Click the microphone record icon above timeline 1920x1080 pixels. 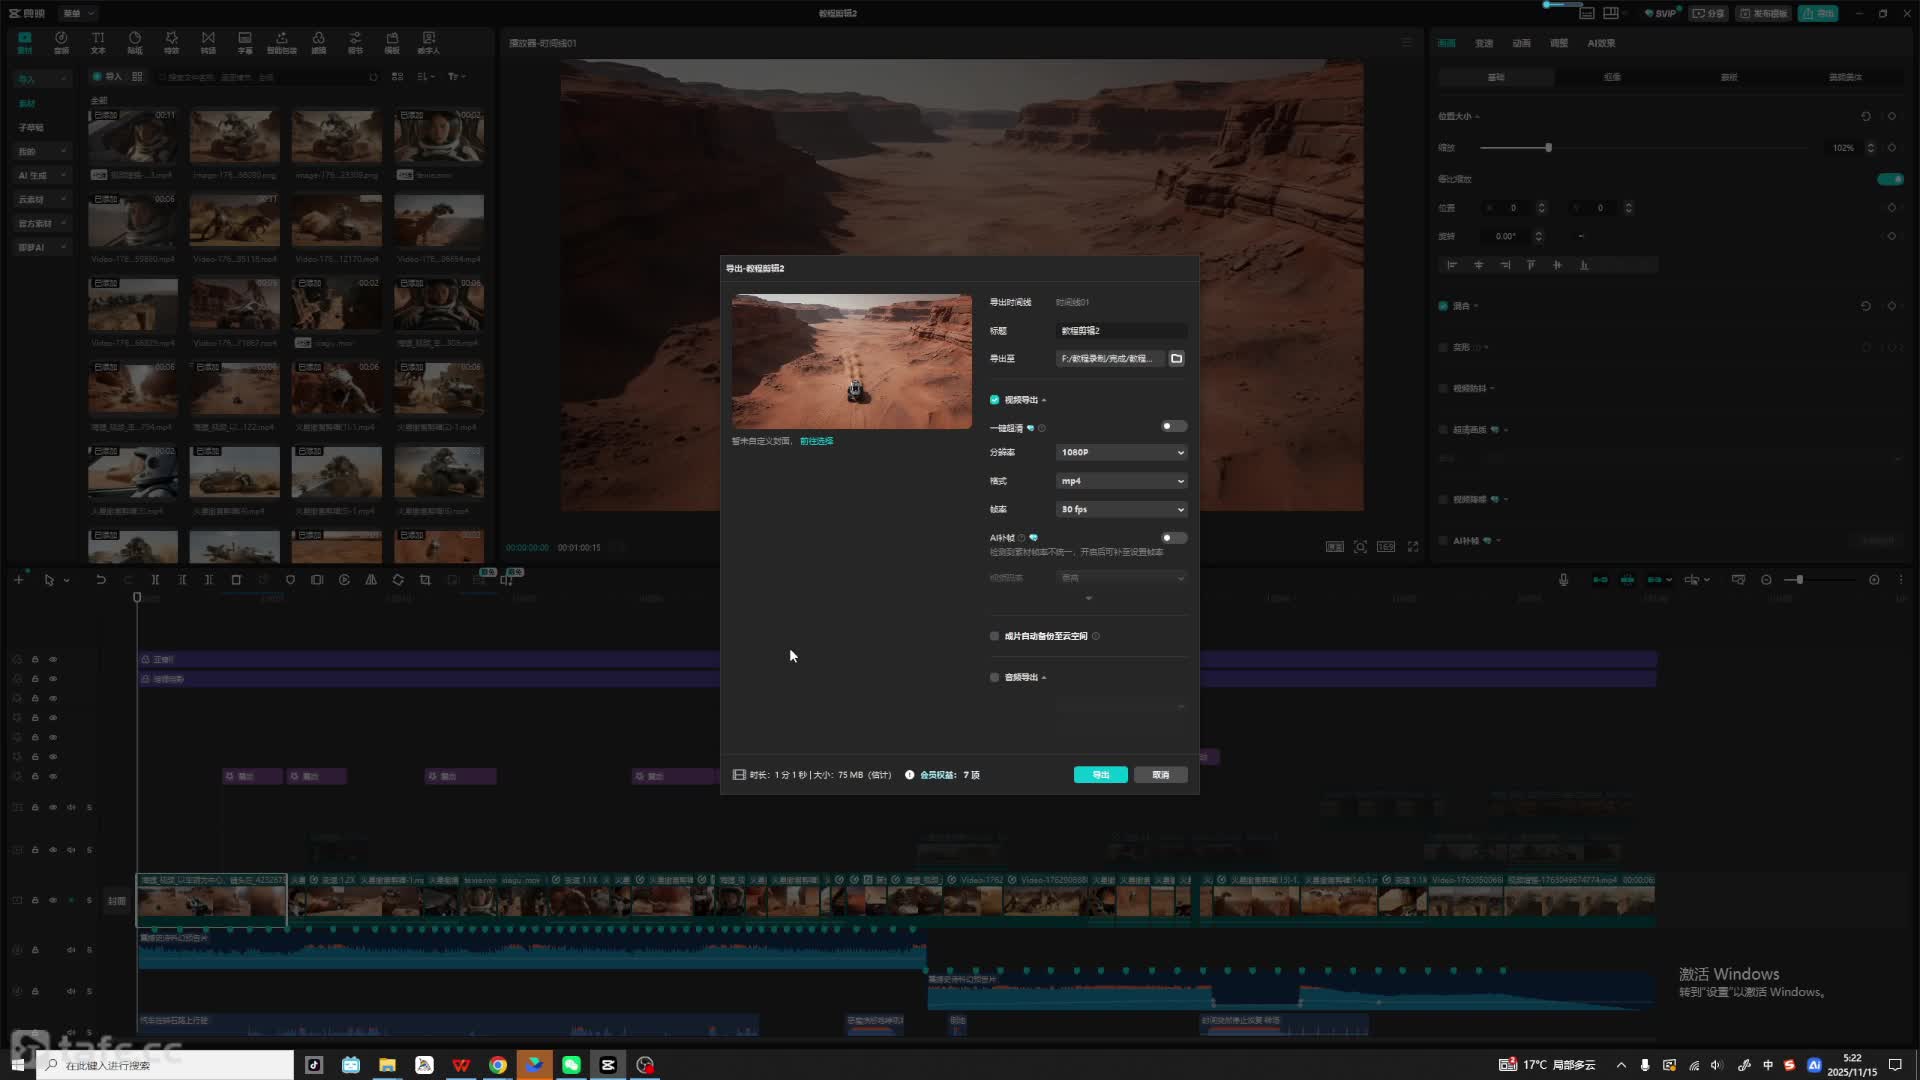coord(1563,580)
